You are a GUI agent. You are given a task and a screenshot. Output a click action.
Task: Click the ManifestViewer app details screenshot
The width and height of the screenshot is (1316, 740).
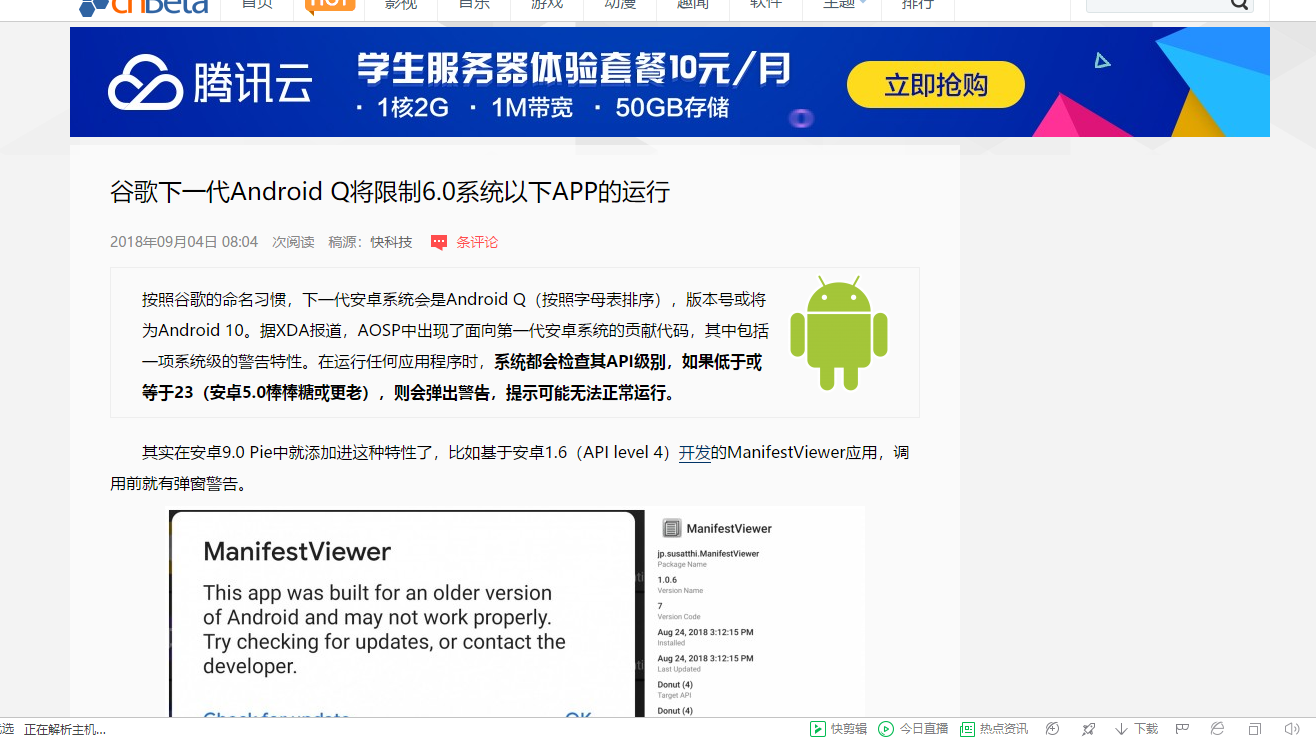point(756,612)
